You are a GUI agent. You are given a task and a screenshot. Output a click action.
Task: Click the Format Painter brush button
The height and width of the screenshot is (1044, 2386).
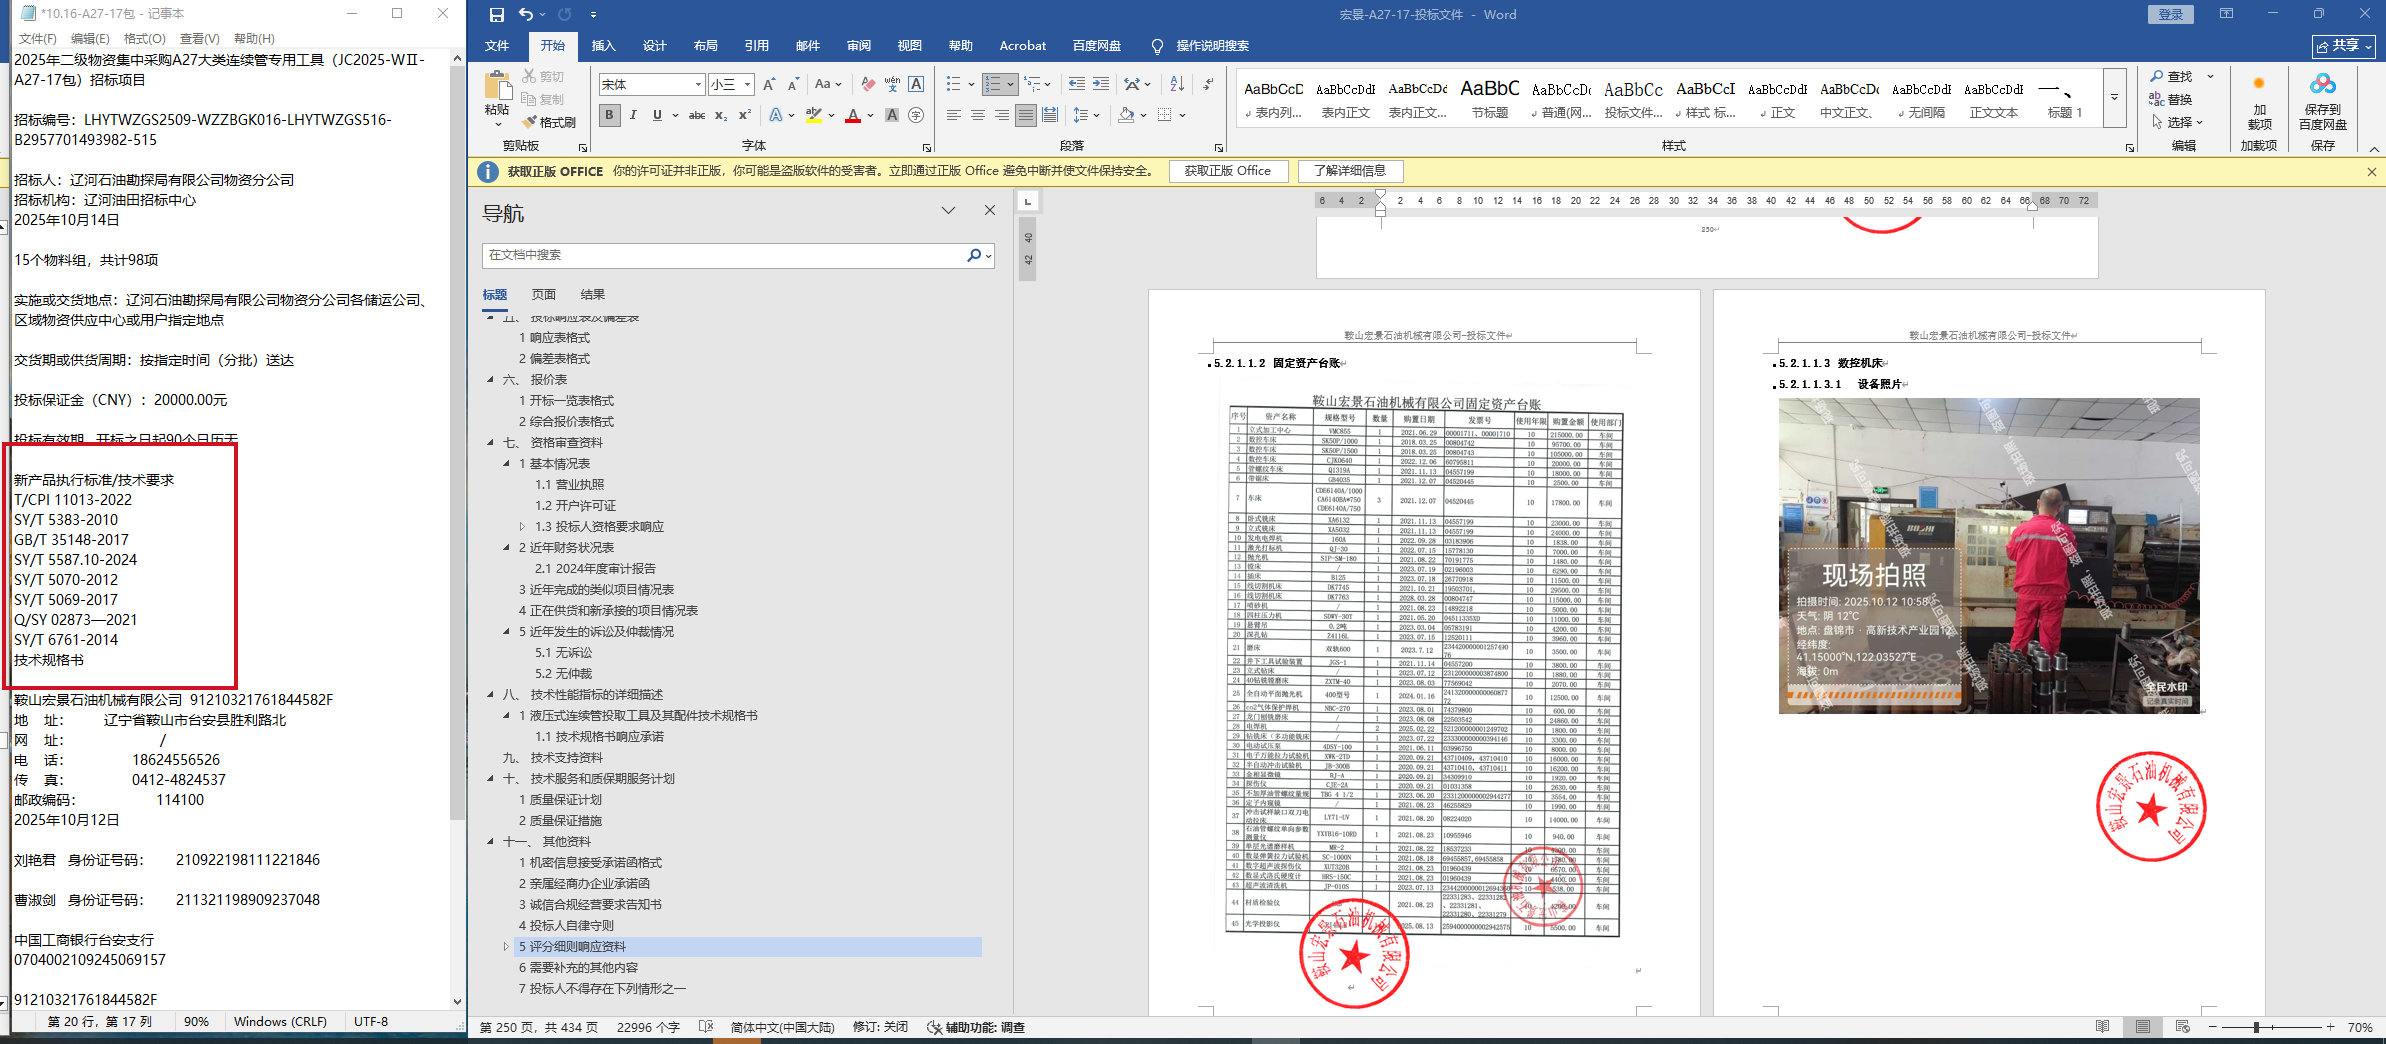pyautogui.click(x=549, y=122)
